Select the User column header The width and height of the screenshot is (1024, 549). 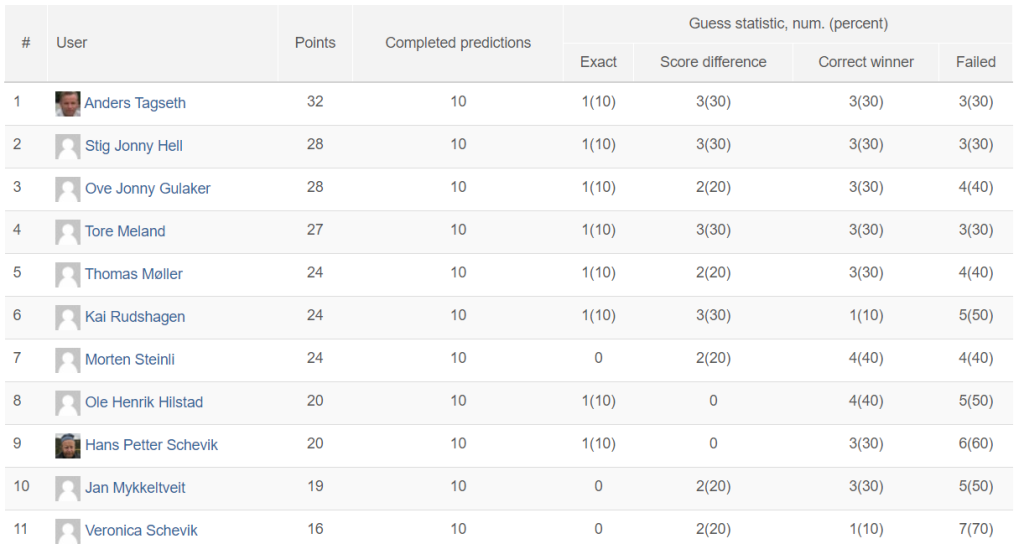click(x=72, y=43)
